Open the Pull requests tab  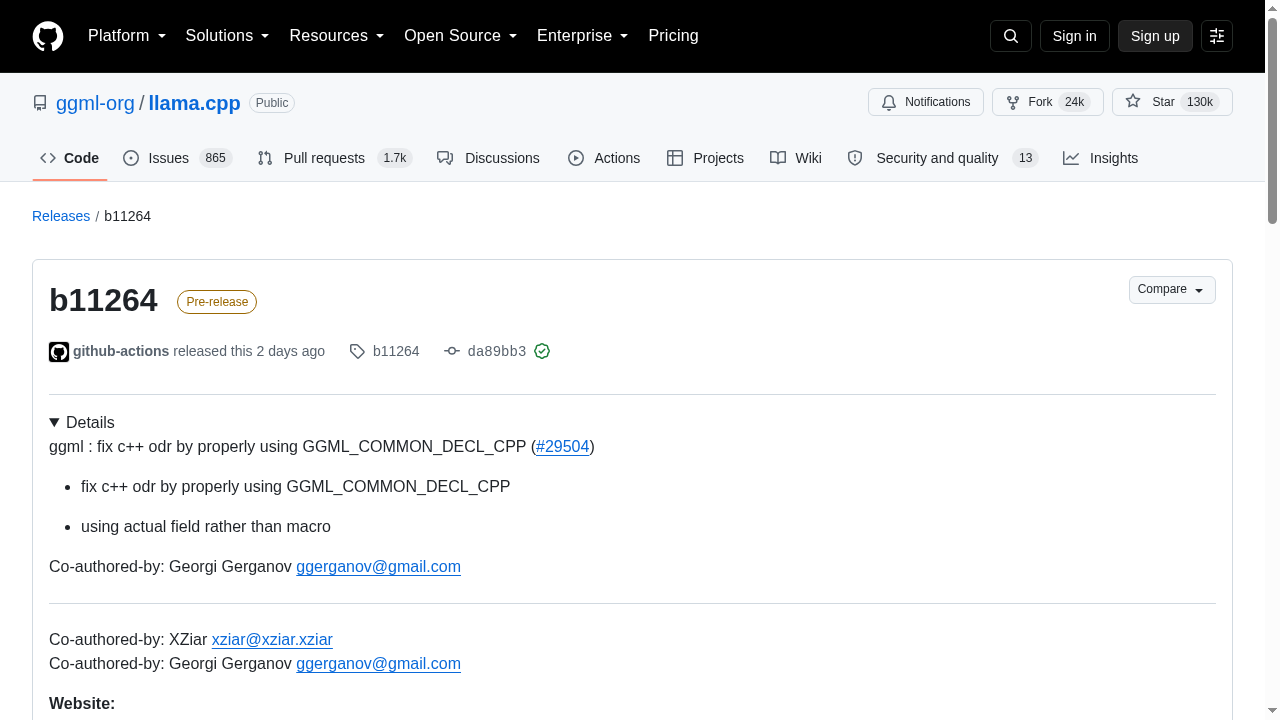click(x=334, y=158)
